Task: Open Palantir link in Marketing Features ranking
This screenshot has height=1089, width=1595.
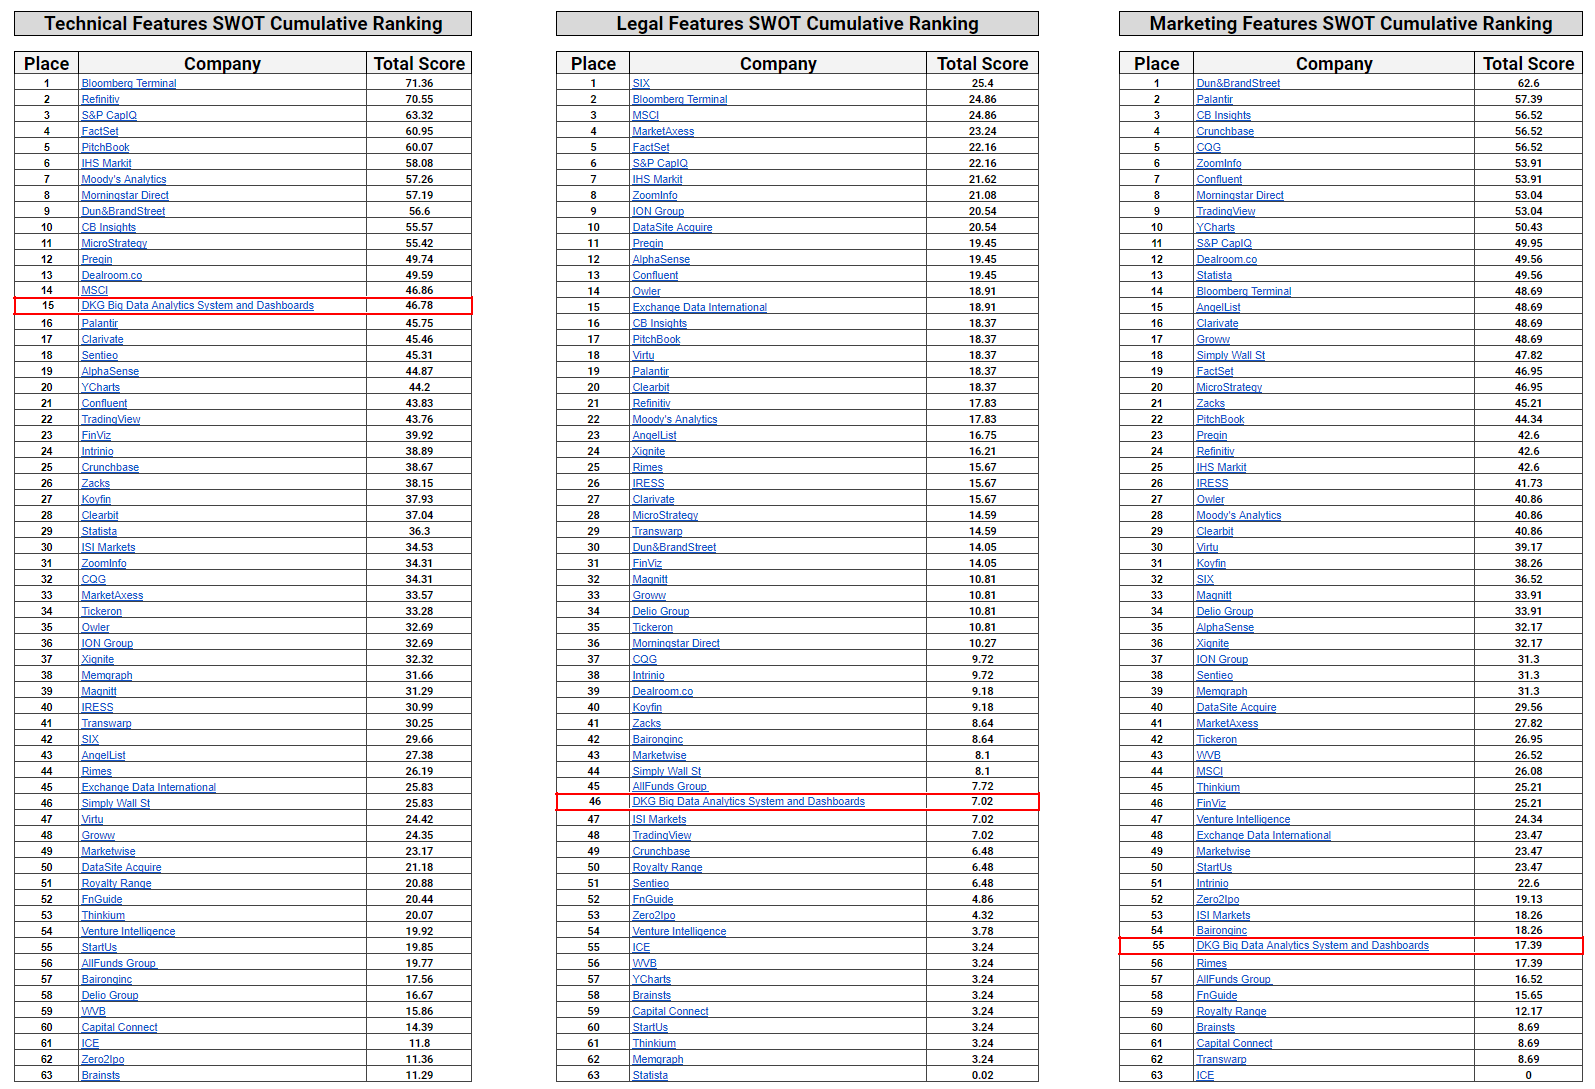Action: click(1214, 100)
